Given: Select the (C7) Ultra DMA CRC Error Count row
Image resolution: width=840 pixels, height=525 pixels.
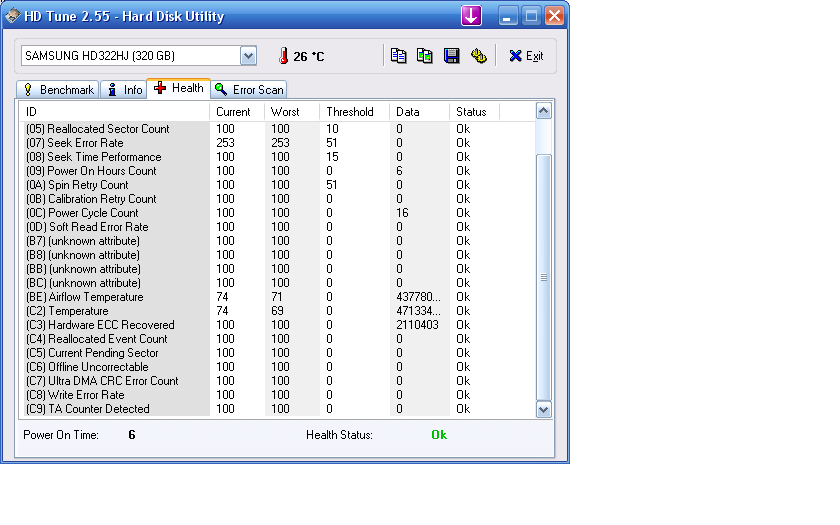Looking at the screenshot, I should coord(278,381).
